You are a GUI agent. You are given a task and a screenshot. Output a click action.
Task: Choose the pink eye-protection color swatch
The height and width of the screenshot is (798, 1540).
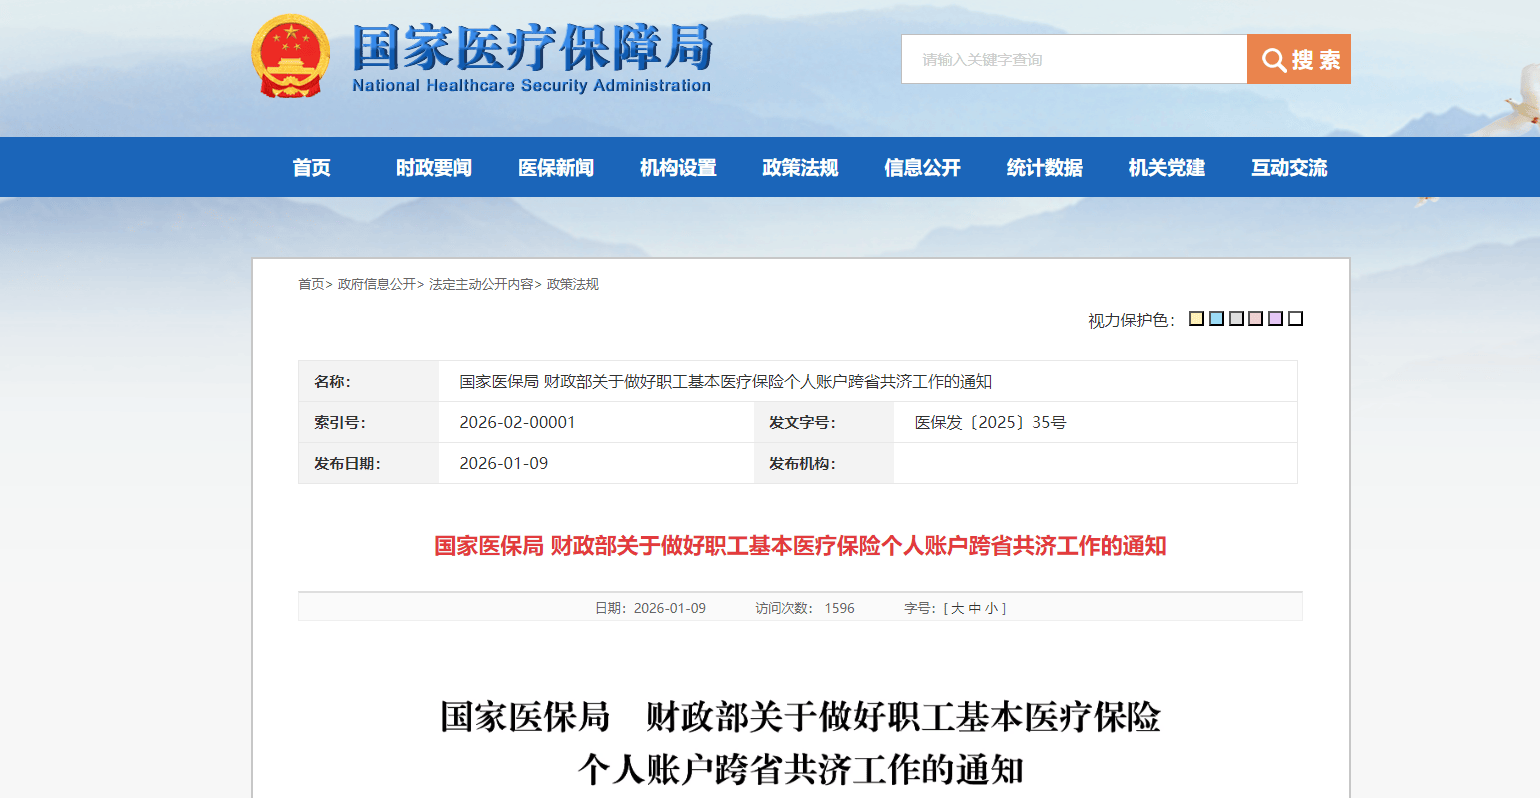point(1256,319)
